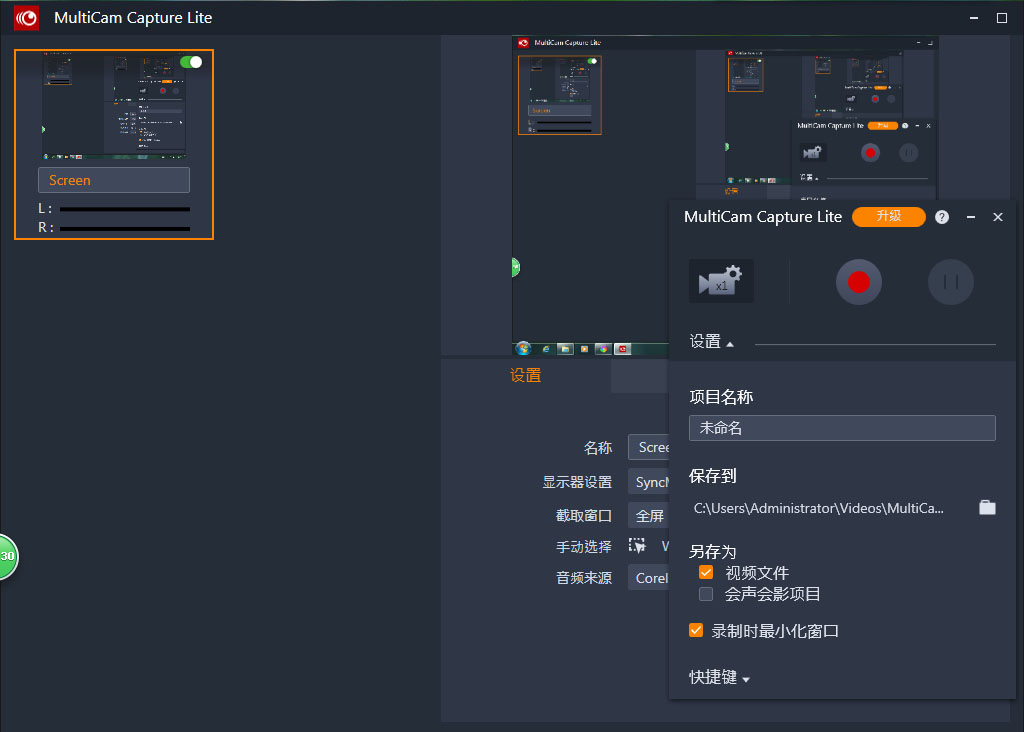Click the Screen name box under the thumbnail
Screen dimensions: 1024x732
[114, 180]
